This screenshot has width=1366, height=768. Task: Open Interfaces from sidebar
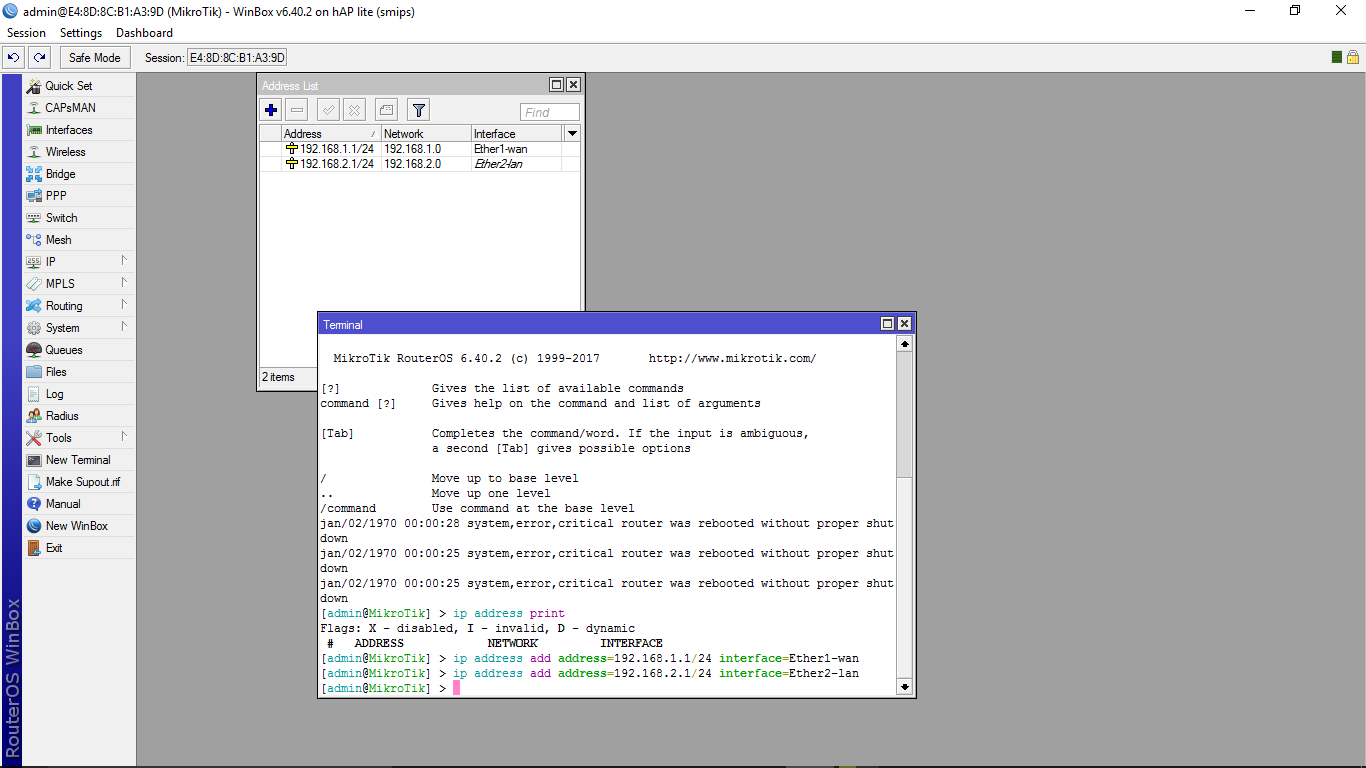pyautogui.click(x=79, y=130)
